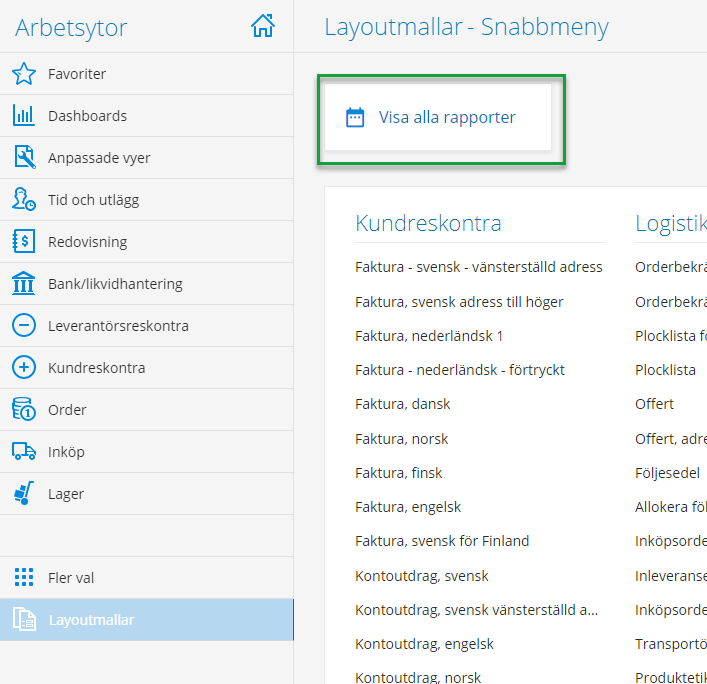Show Fler val options
Screen dimensions: 707x684
[x=147, y=578]
